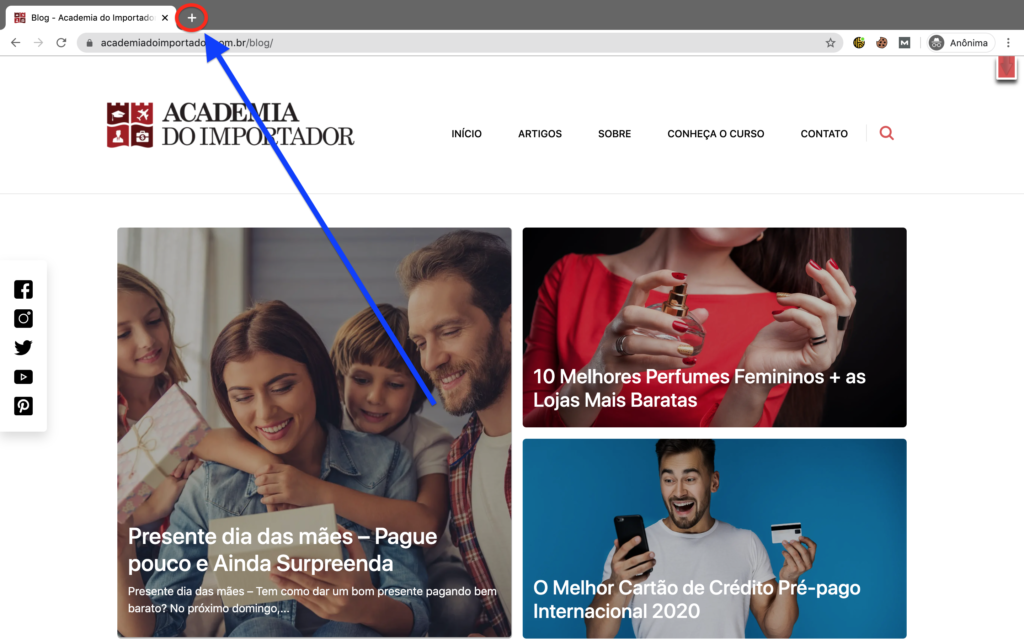Viewport: 1024px width, 640px height.
Task: Open the CONTATO page
Action: [x=824, y=133]
